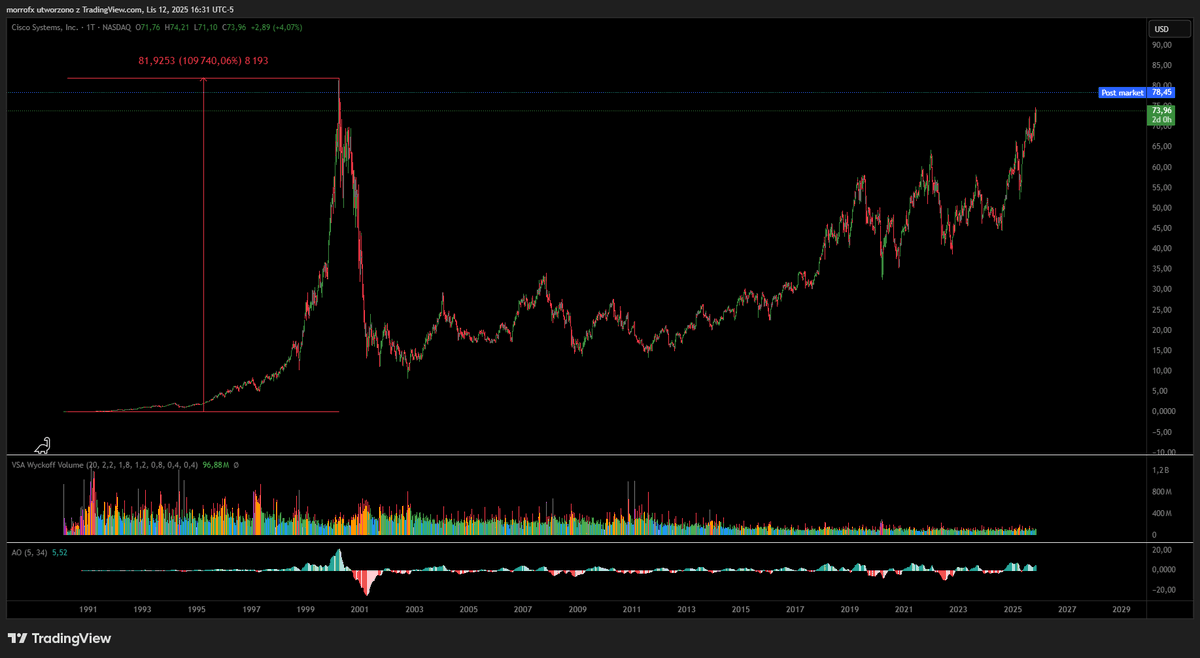1200x658 pixels.
Task: Click the 35,00 price axis label
Action: click(x=1162, y=269)
